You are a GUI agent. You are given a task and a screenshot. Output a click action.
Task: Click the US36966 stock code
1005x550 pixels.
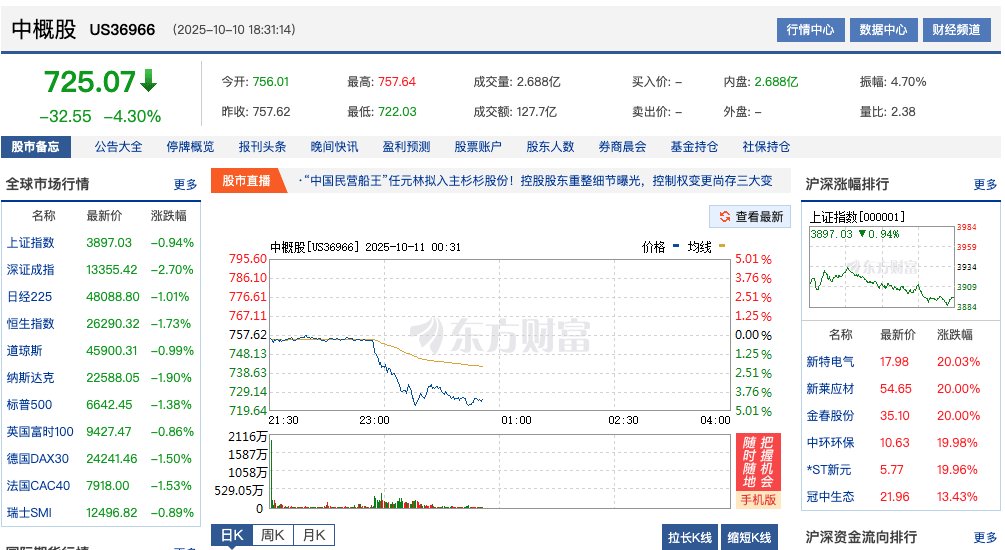[x=122, y=29]
